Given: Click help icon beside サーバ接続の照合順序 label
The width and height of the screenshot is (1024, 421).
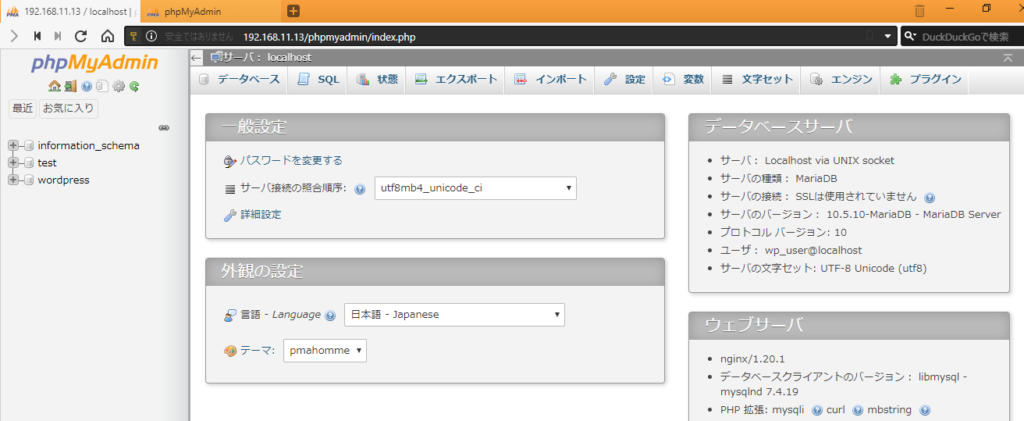Looking at the screenshot, I should [359, 188].
